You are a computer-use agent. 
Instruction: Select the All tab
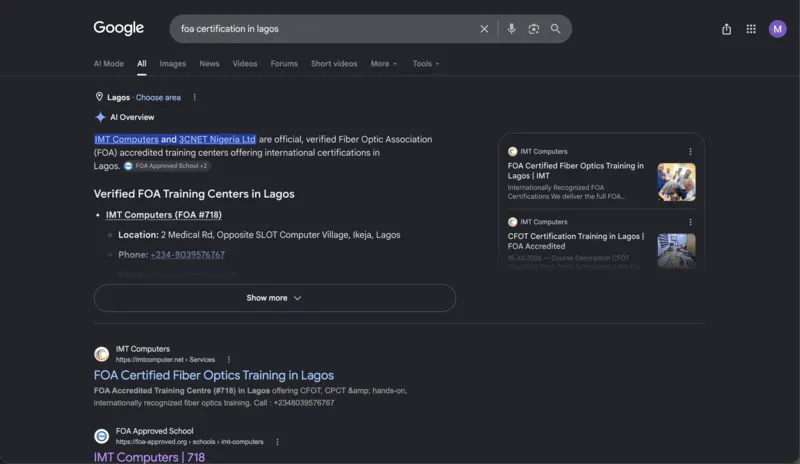(142, 64)
